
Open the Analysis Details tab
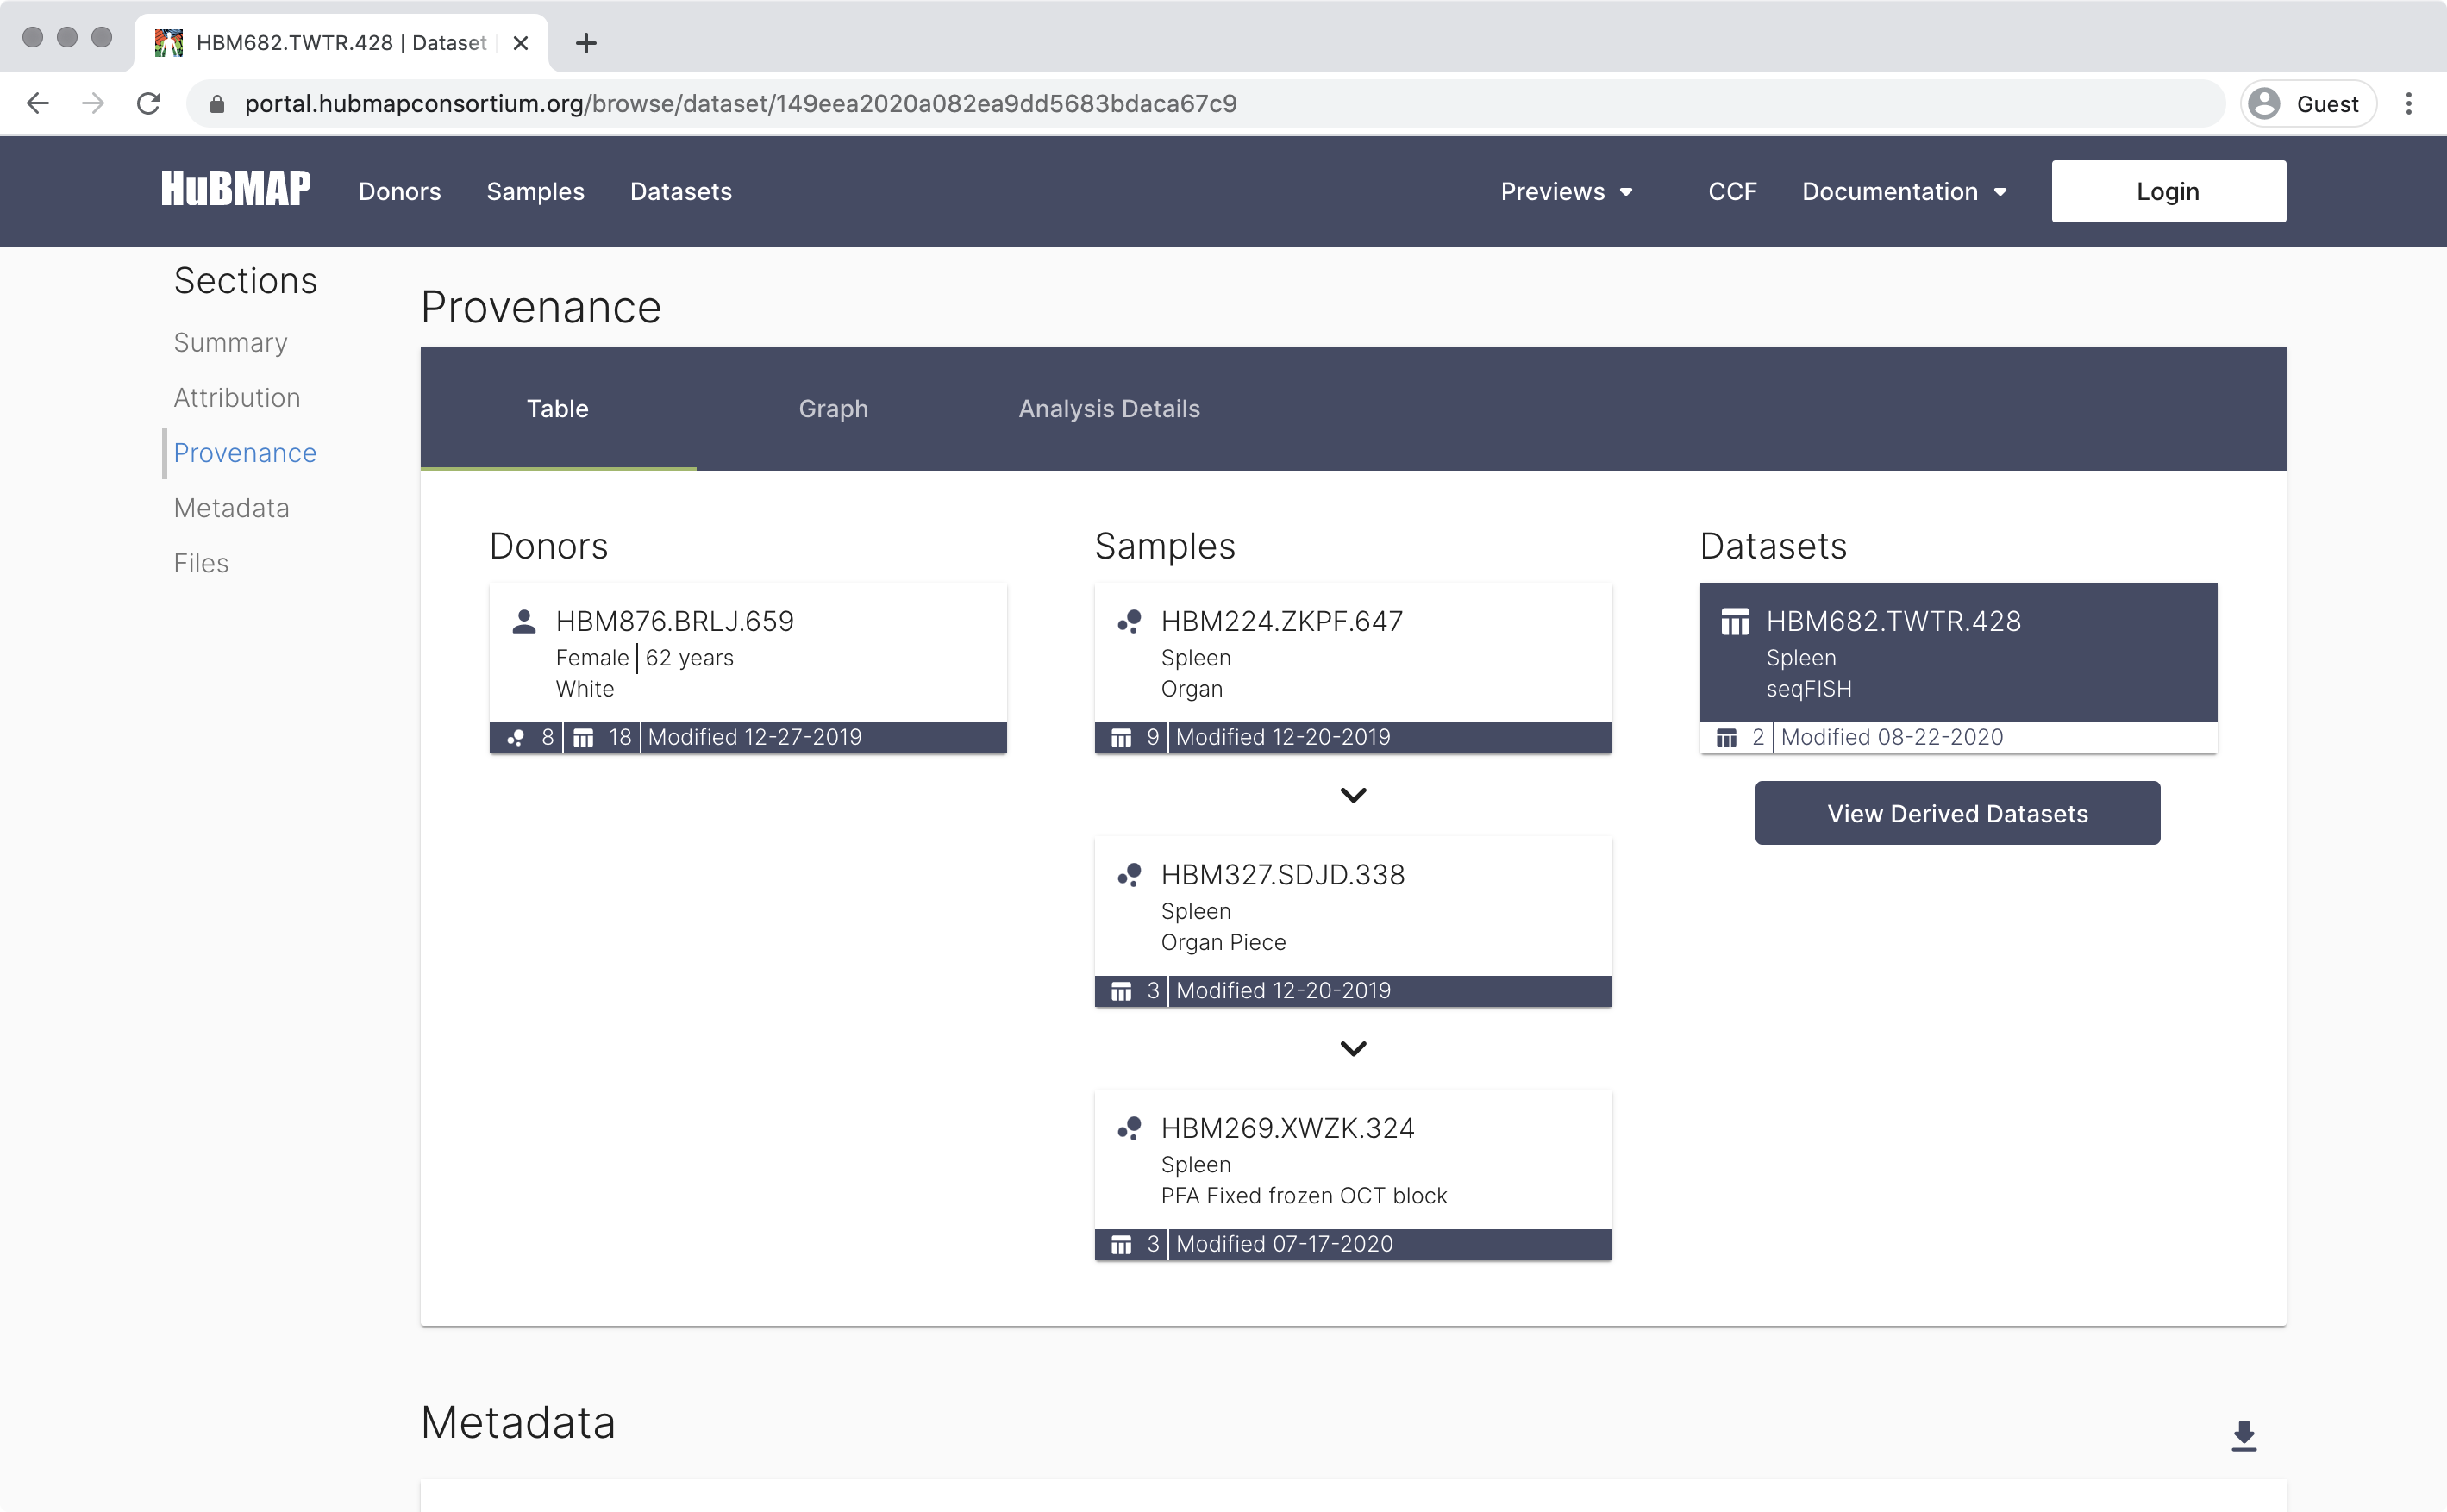tap(1109, 408)
